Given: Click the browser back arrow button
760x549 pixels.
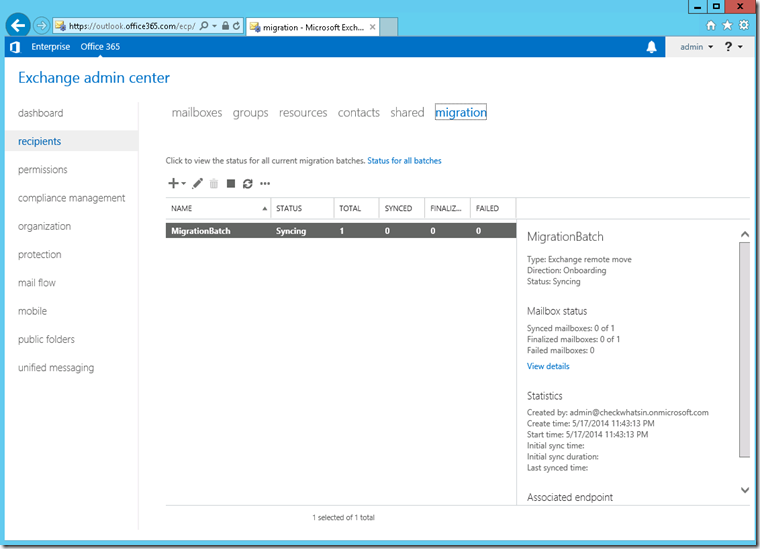Looking at the screenshot, I should coord(18,25).
